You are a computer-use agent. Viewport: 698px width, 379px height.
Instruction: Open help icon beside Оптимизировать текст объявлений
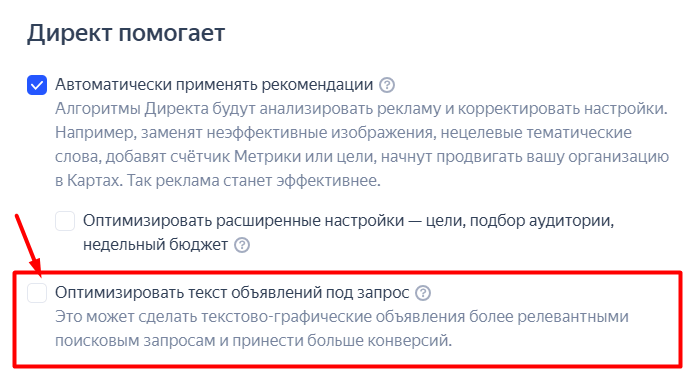(x=422, y=293)
